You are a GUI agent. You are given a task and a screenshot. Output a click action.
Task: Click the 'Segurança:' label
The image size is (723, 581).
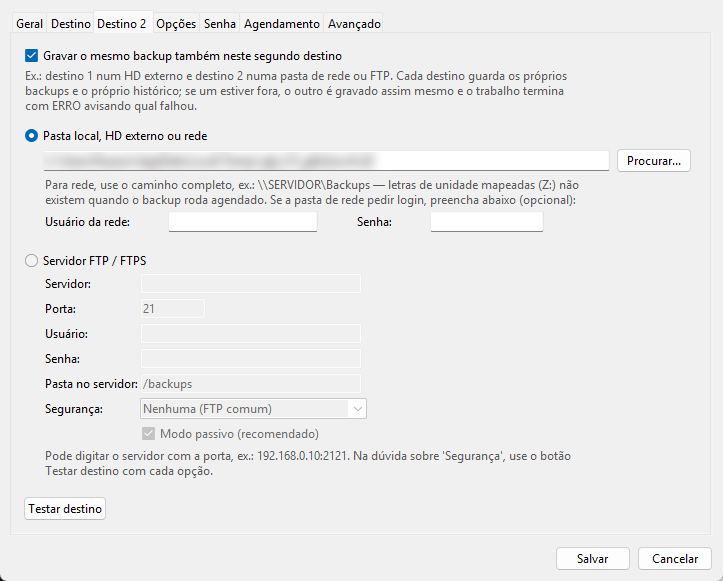point(74,409)
